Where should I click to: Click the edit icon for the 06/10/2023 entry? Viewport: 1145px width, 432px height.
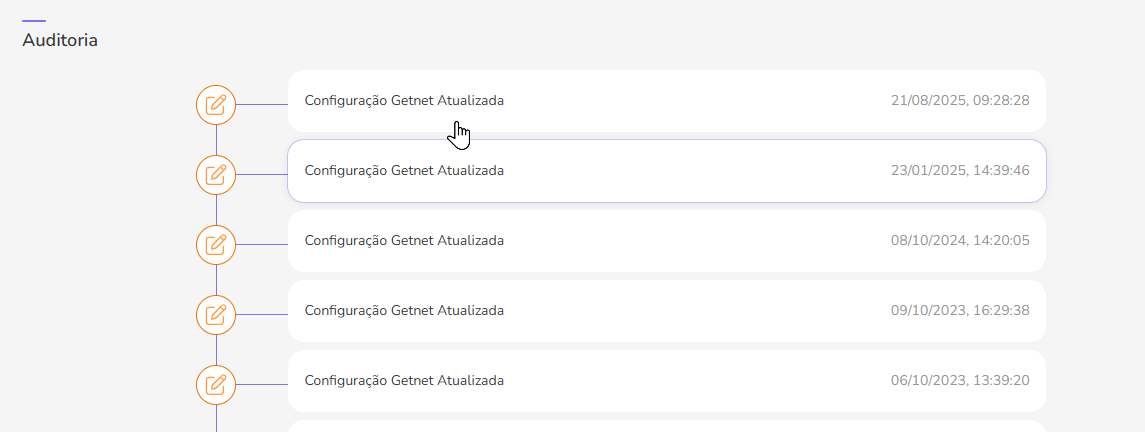click(x=216, y=384)
